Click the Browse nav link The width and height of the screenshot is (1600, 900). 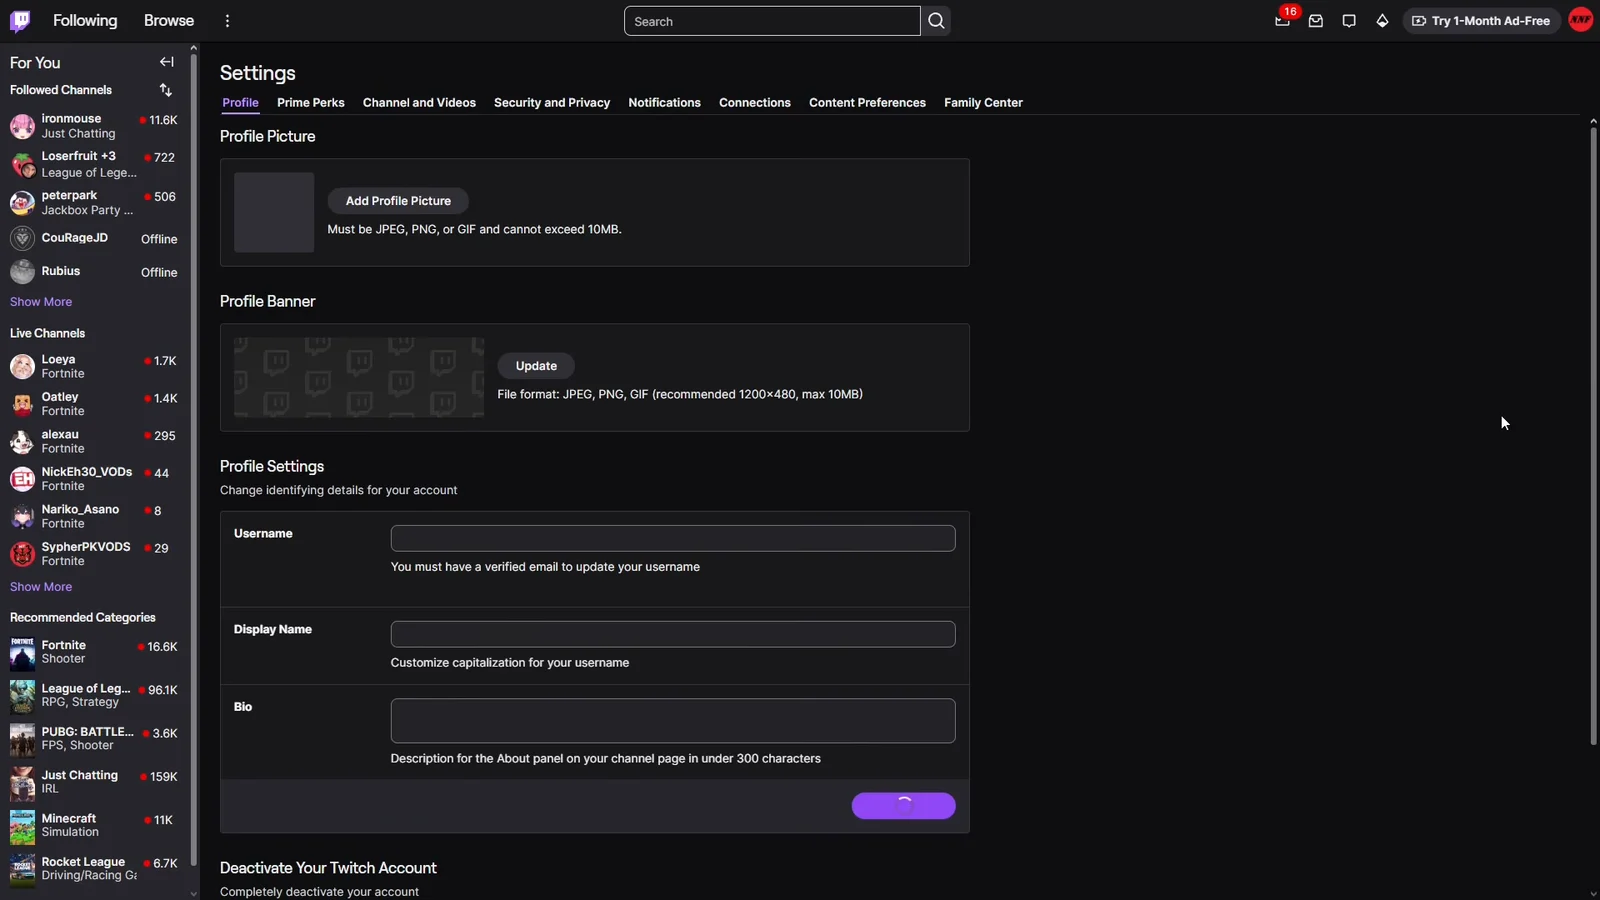[x=169, y=21]
